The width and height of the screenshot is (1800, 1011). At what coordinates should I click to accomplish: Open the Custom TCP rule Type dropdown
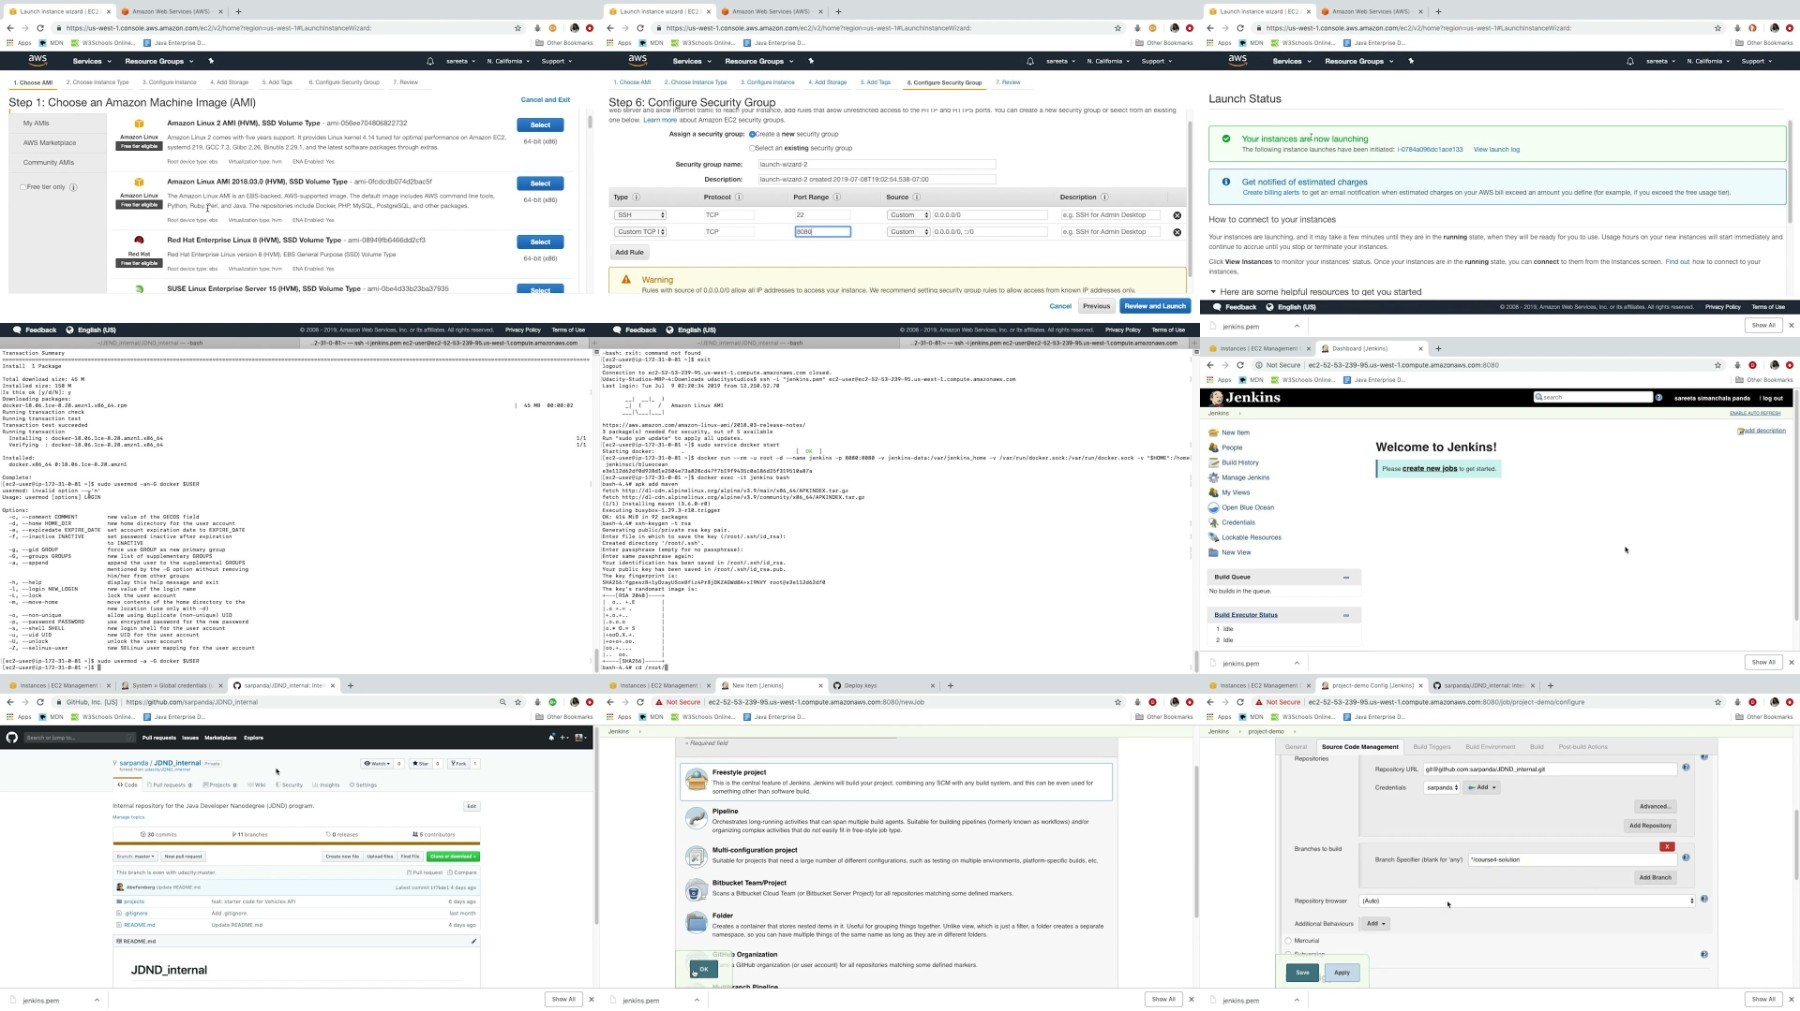[640, 232]
